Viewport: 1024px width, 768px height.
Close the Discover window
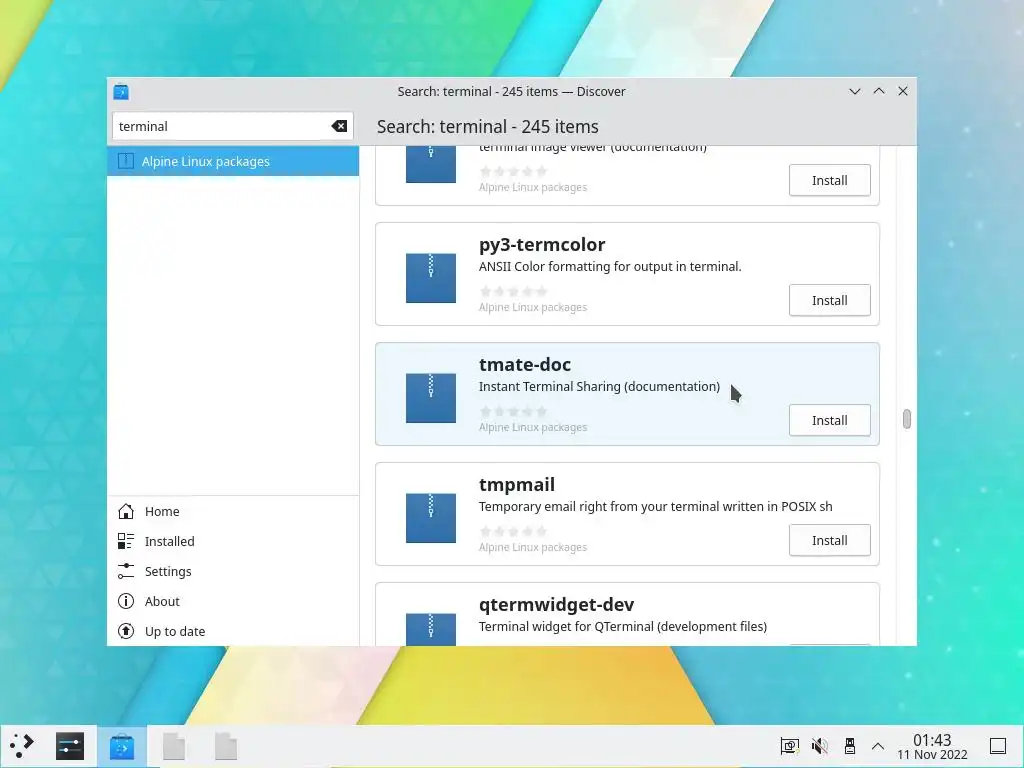[903, 91]
